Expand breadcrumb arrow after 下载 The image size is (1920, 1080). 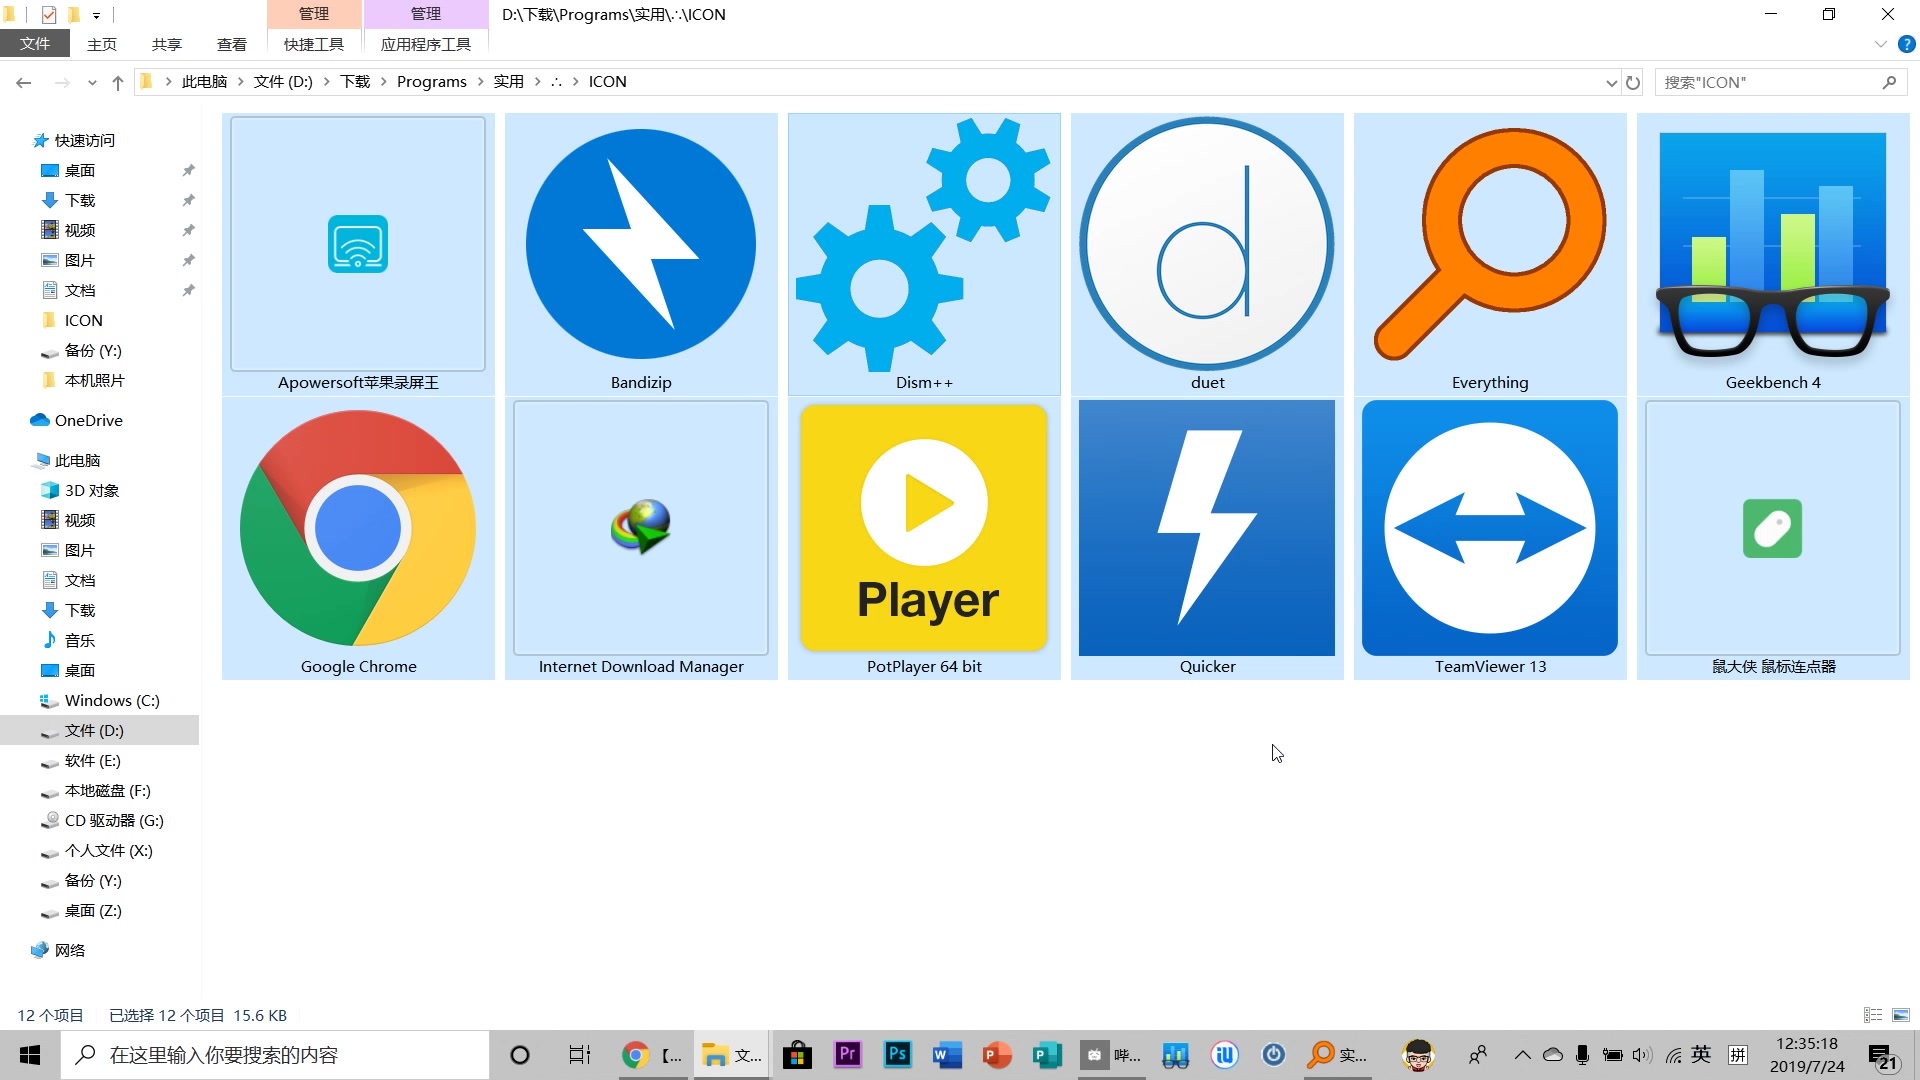point(384,82)
